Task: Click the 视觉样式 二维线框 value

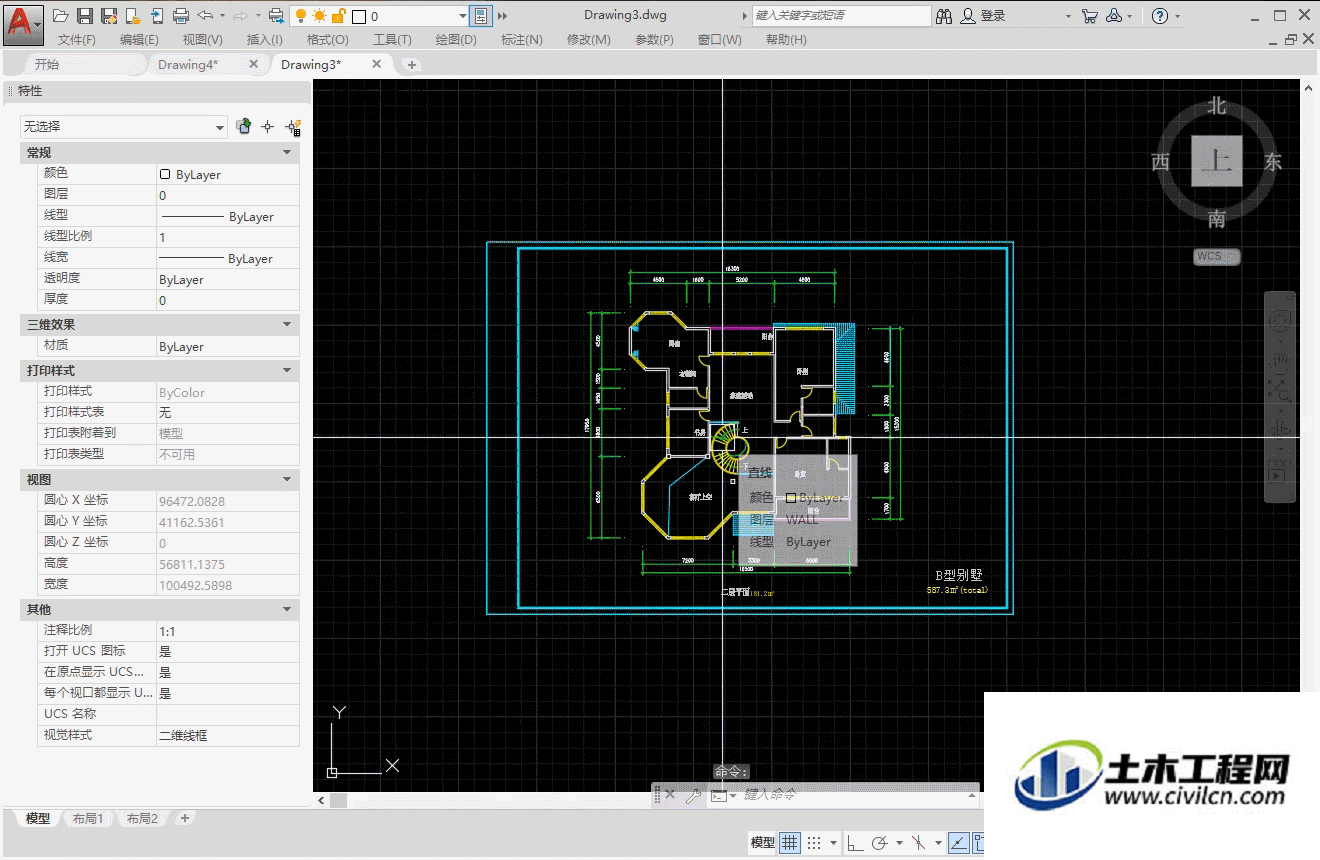Action: click(228, 735)
